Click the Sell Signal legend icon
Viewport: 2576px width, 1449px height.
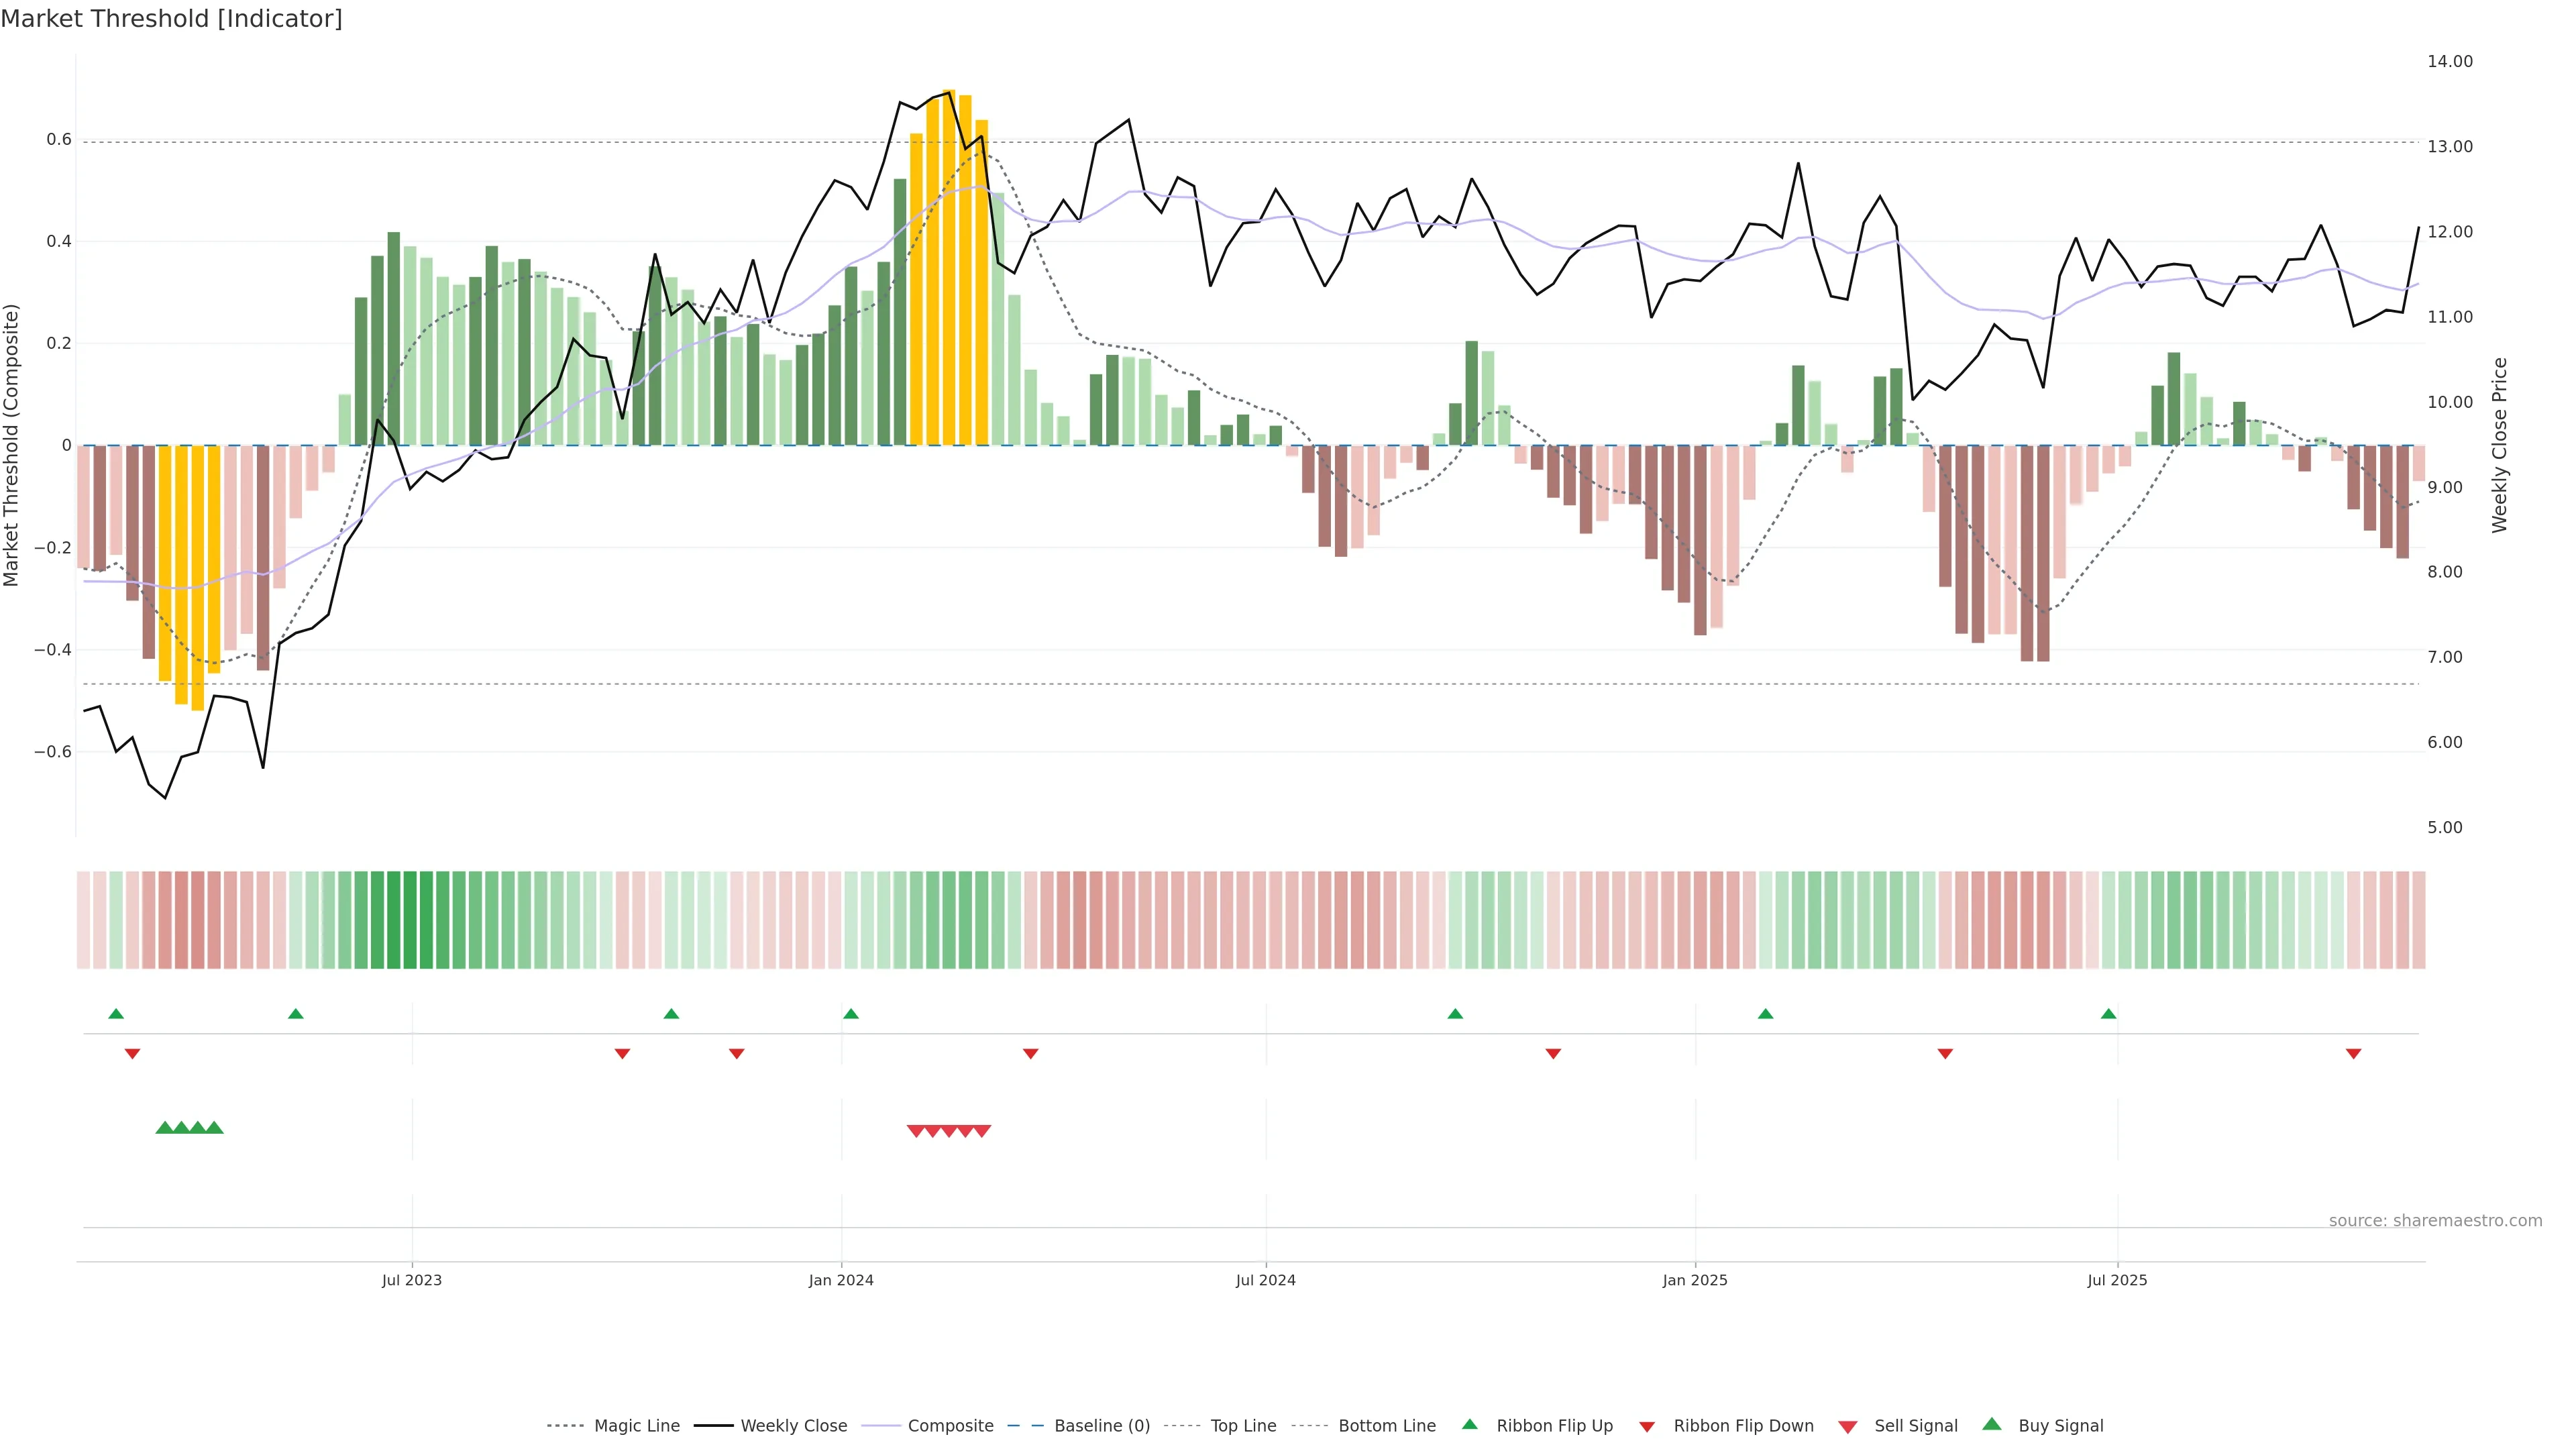tap(1848, 1427)
